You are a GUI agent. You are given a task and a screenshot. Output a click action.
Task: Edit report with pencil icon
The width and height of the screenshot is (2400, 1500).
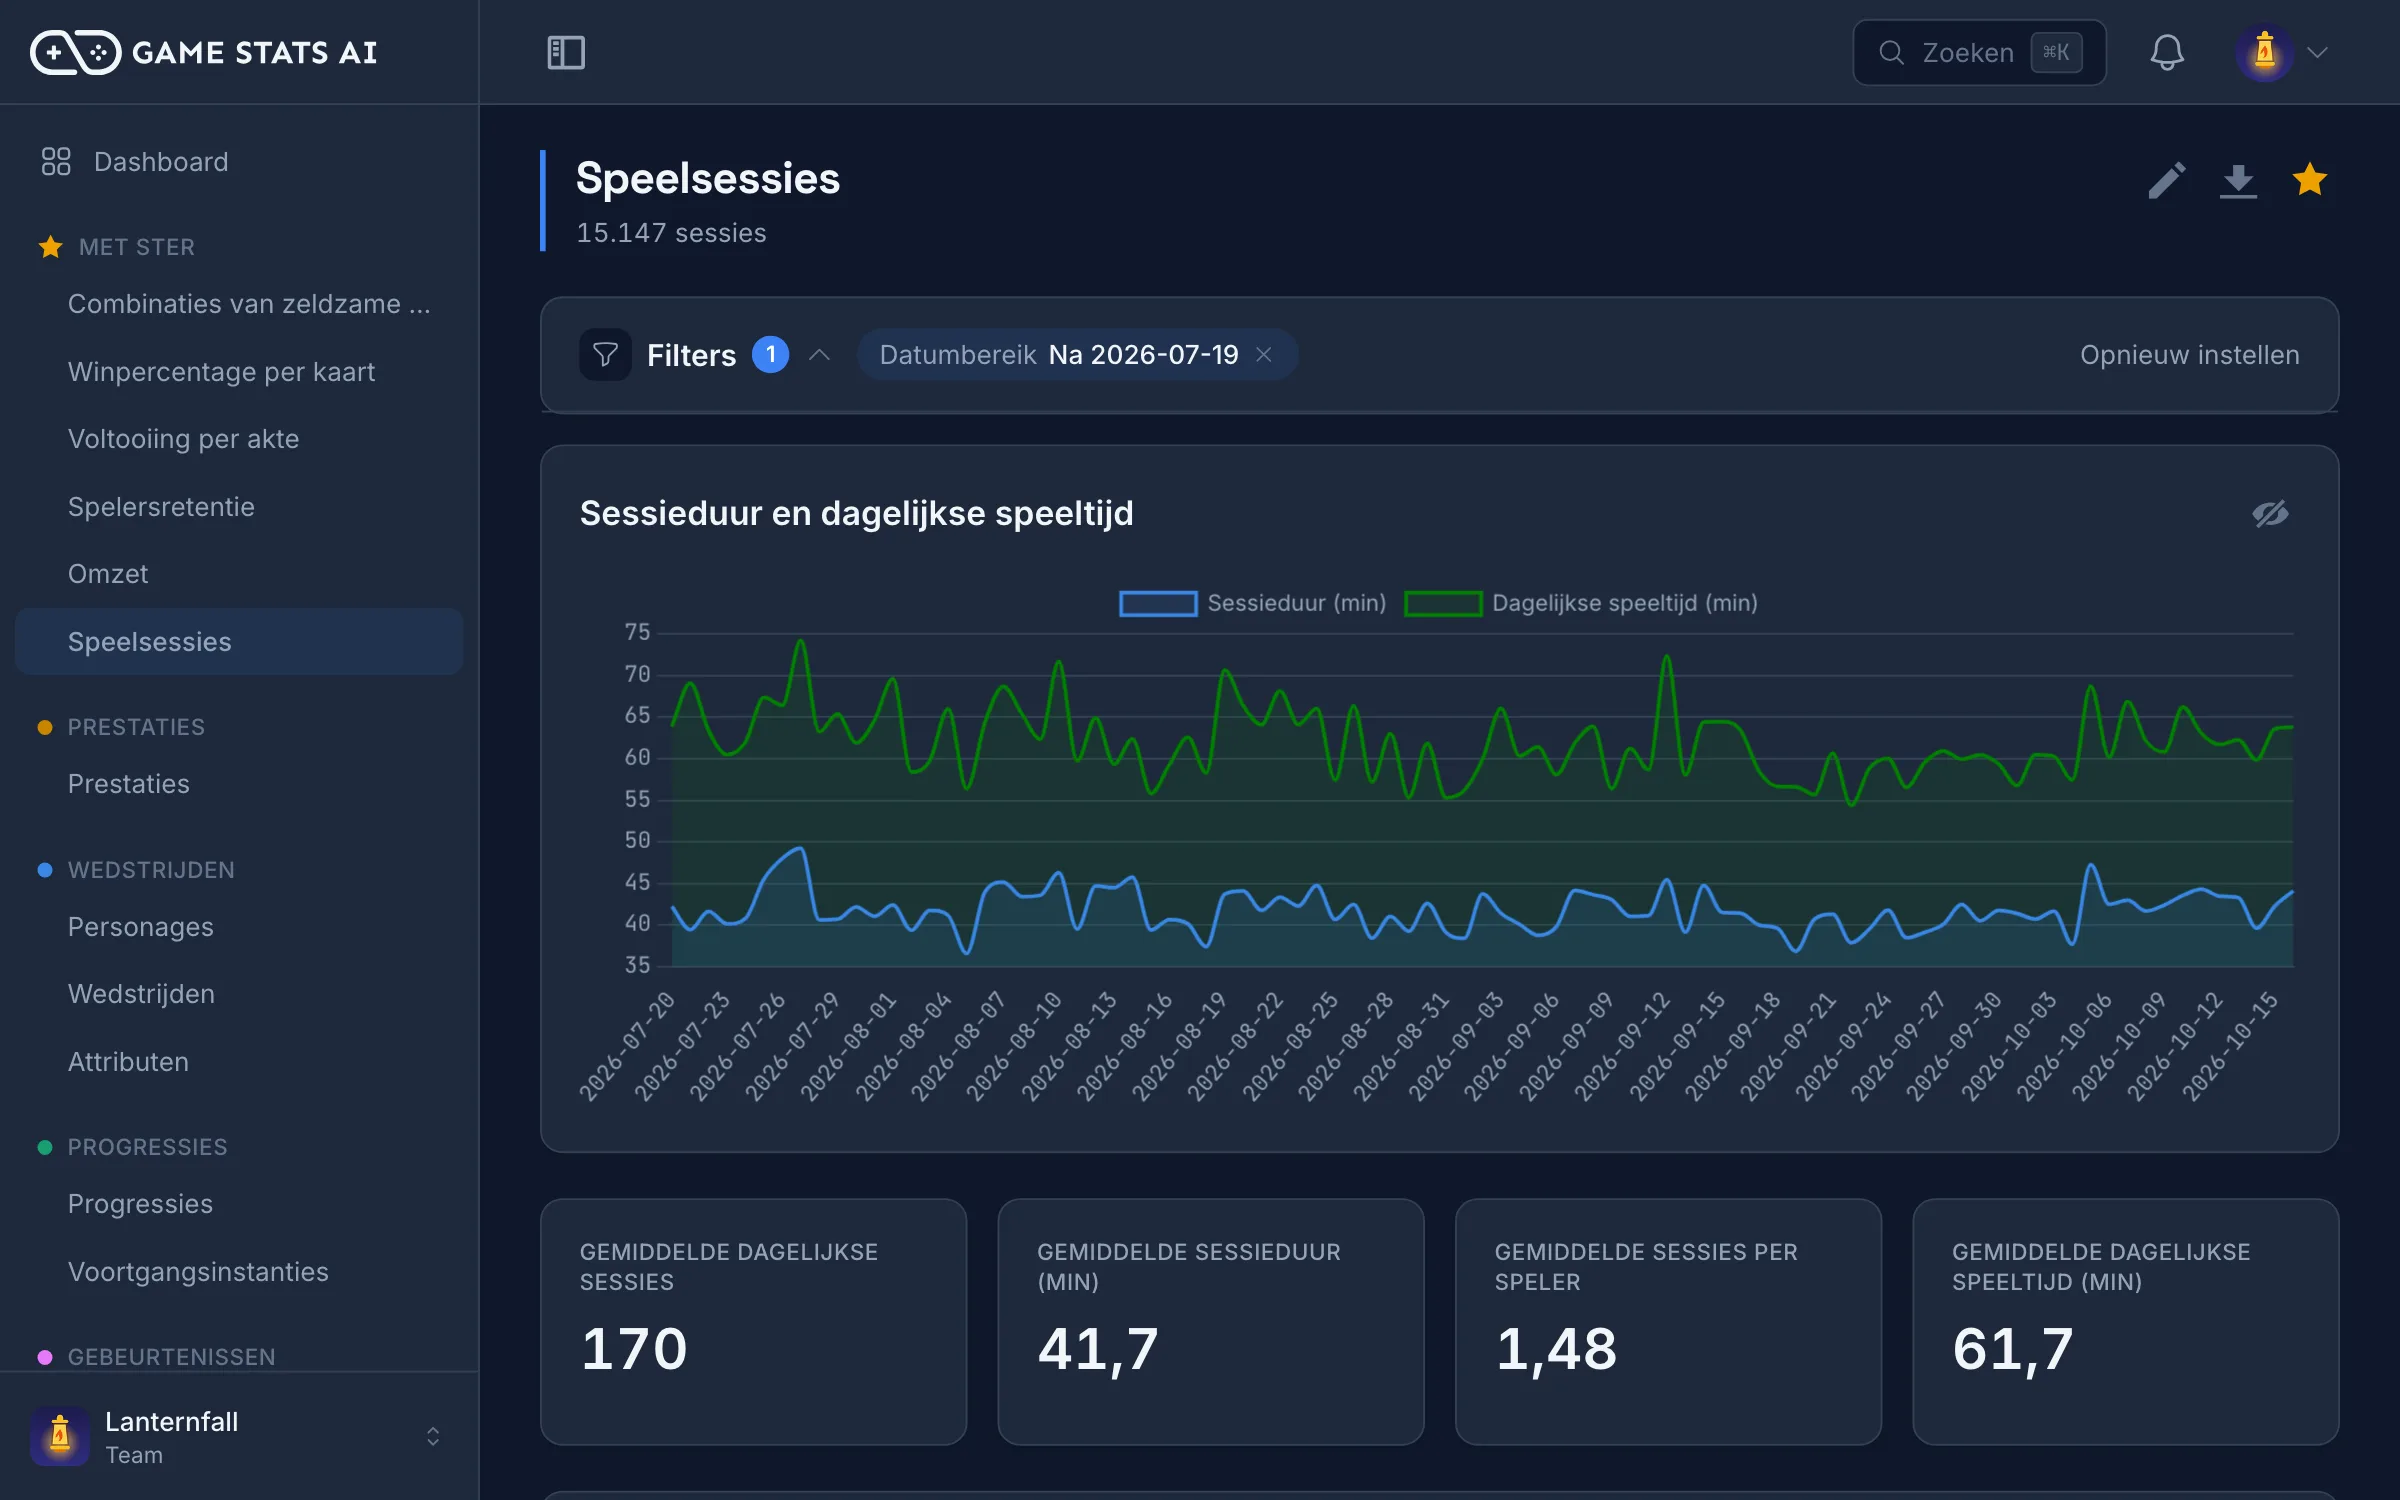[2167, 181]
